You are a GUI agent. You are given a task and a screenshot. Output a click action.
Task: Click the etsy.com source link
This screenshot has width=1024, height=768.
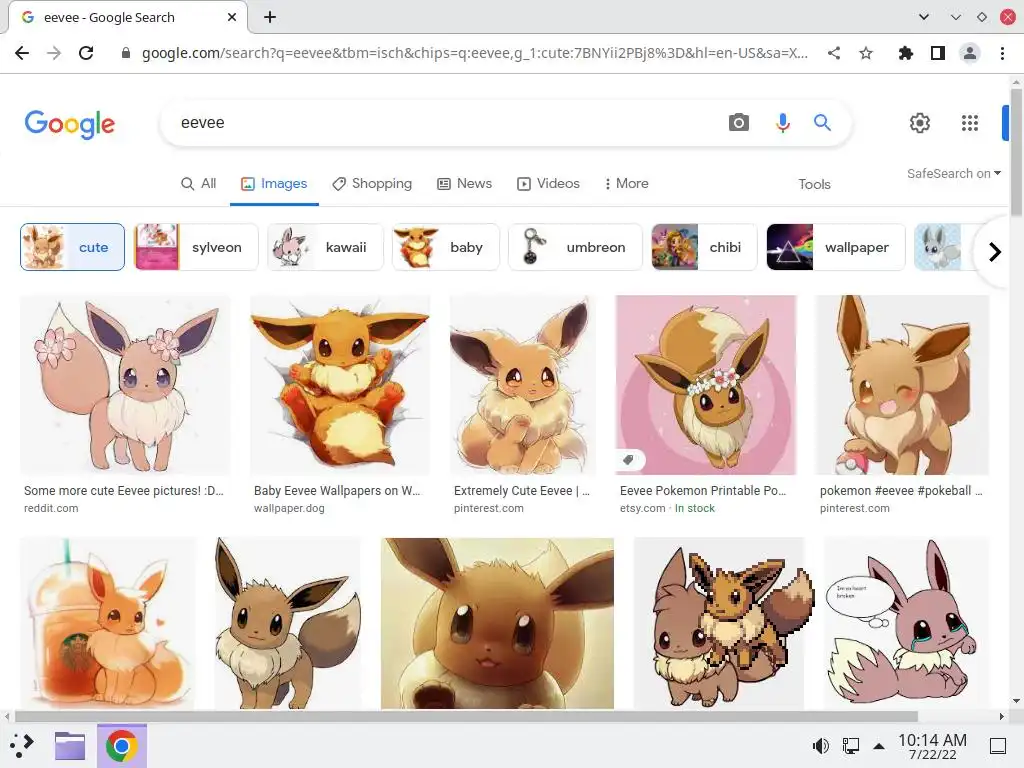pyautogui.click(x=642, y=508)
